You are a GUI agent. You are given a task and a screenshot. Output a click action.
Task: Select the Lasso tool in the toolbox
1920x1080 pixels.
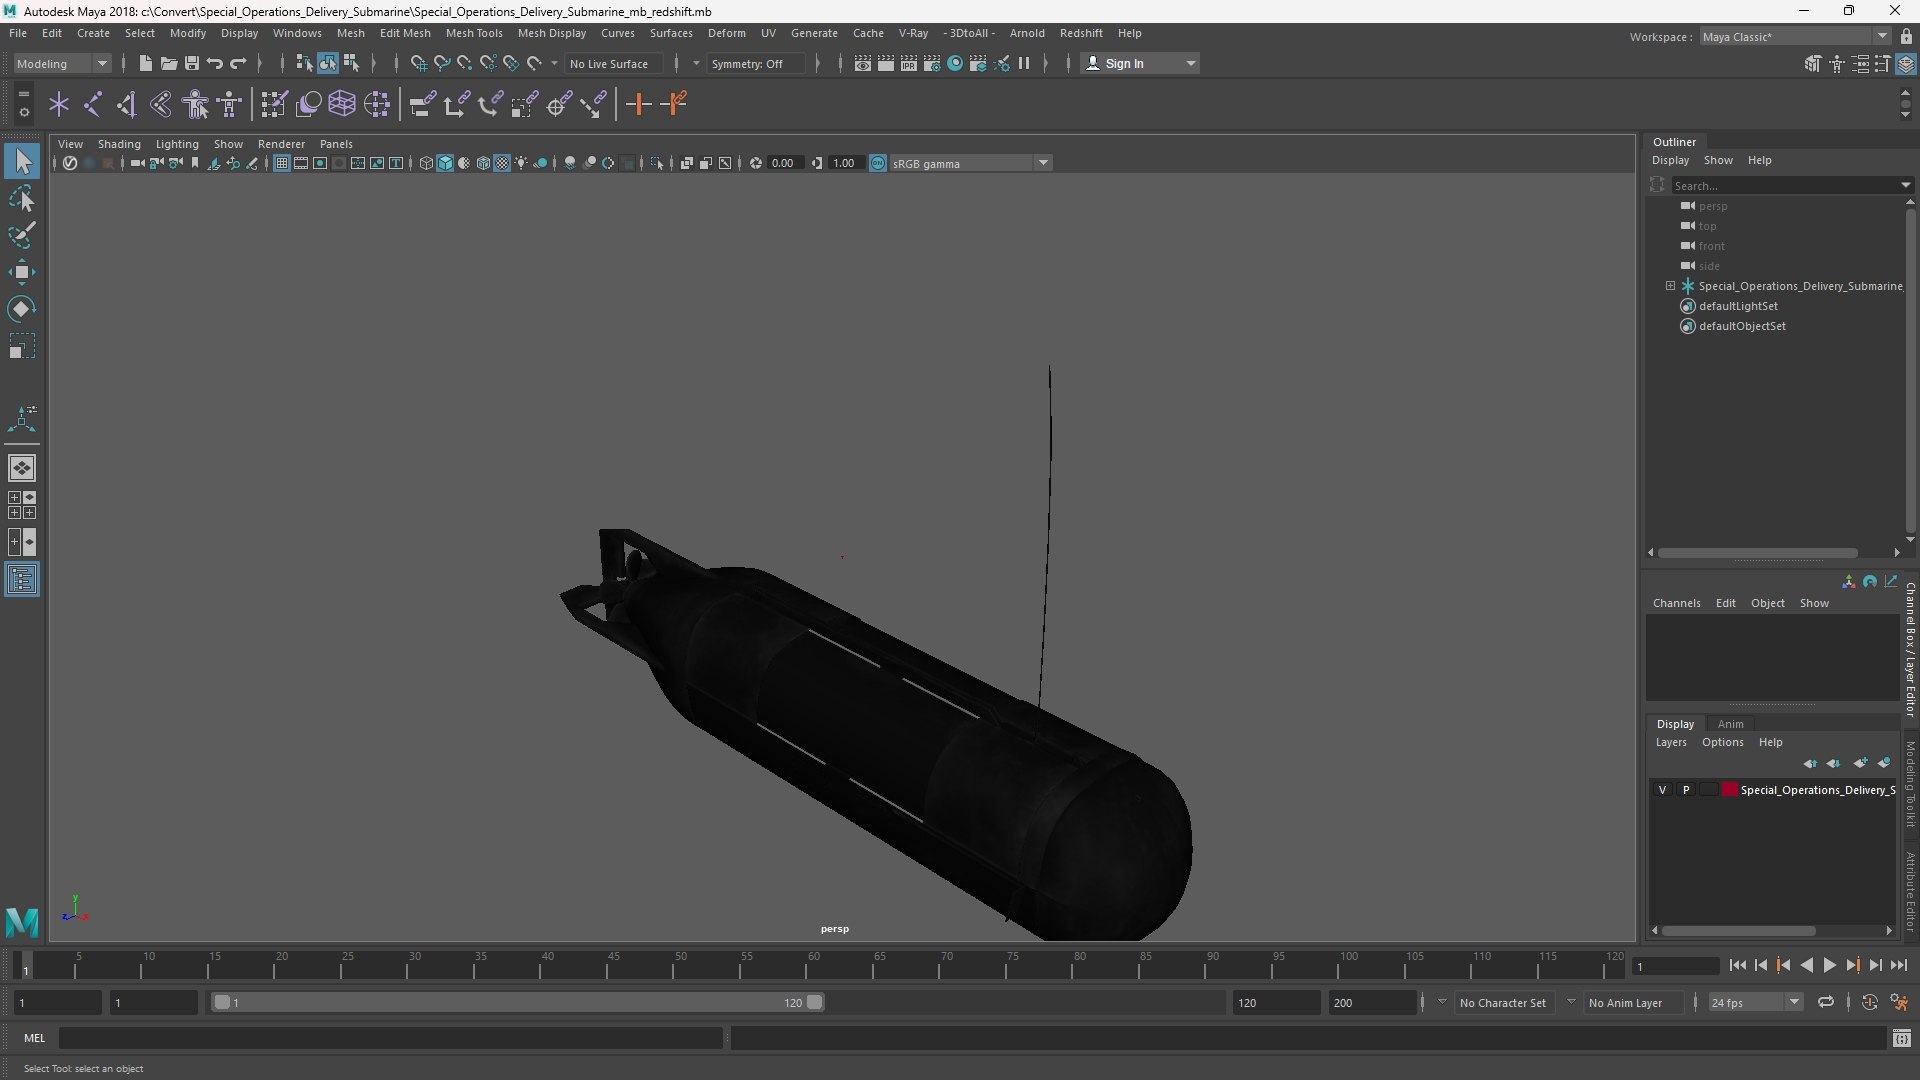(x=22, y=199)
